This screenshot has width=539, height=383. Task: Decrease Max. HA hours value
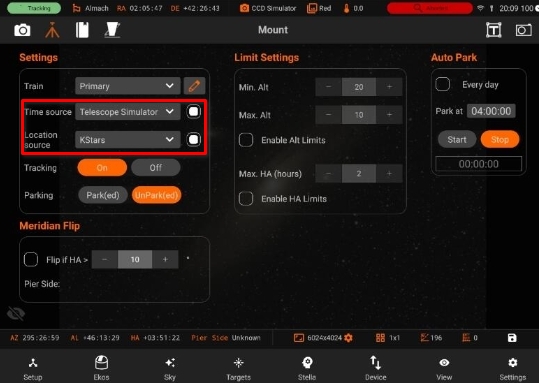329,174
